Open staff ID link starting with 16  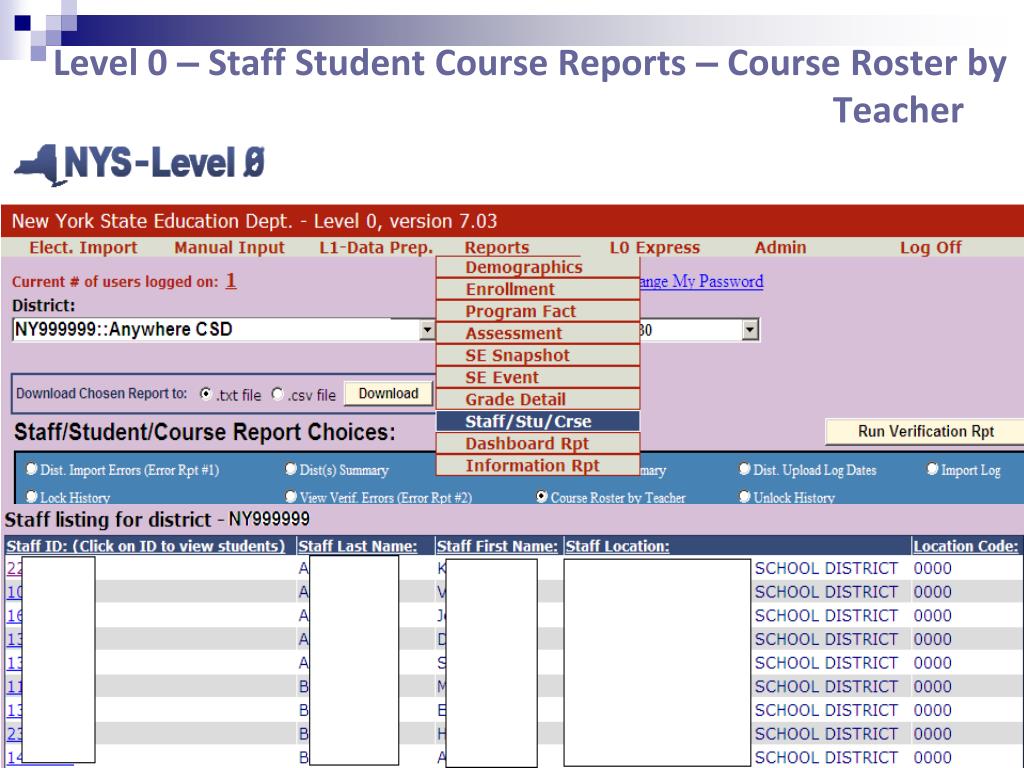click(x=14, y=615)
